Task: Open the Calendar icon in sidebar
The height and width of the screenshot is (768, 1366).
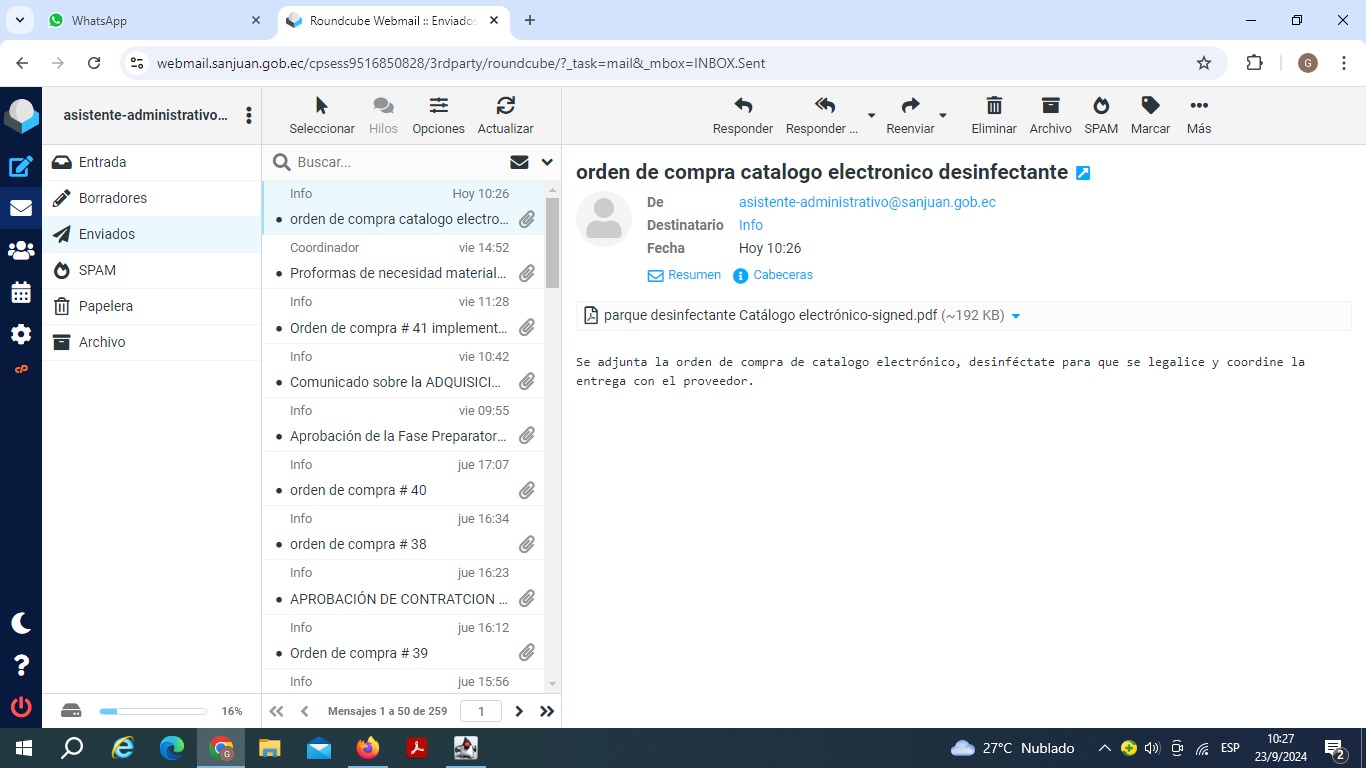Action: [21, 292]
